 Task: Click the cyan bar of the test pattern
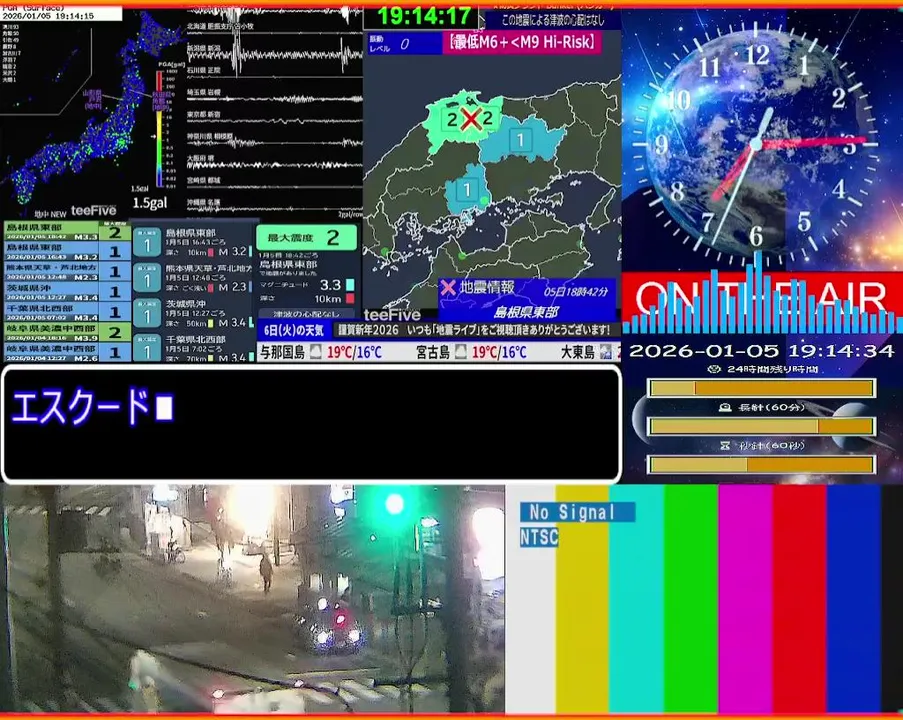coord(636,599)
